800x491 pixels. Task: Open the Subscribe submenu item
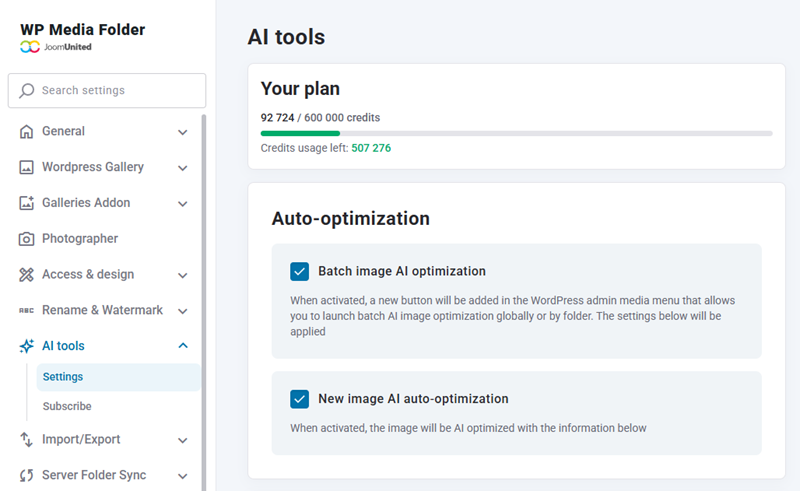pyautogui.click(x=67, y=407)
